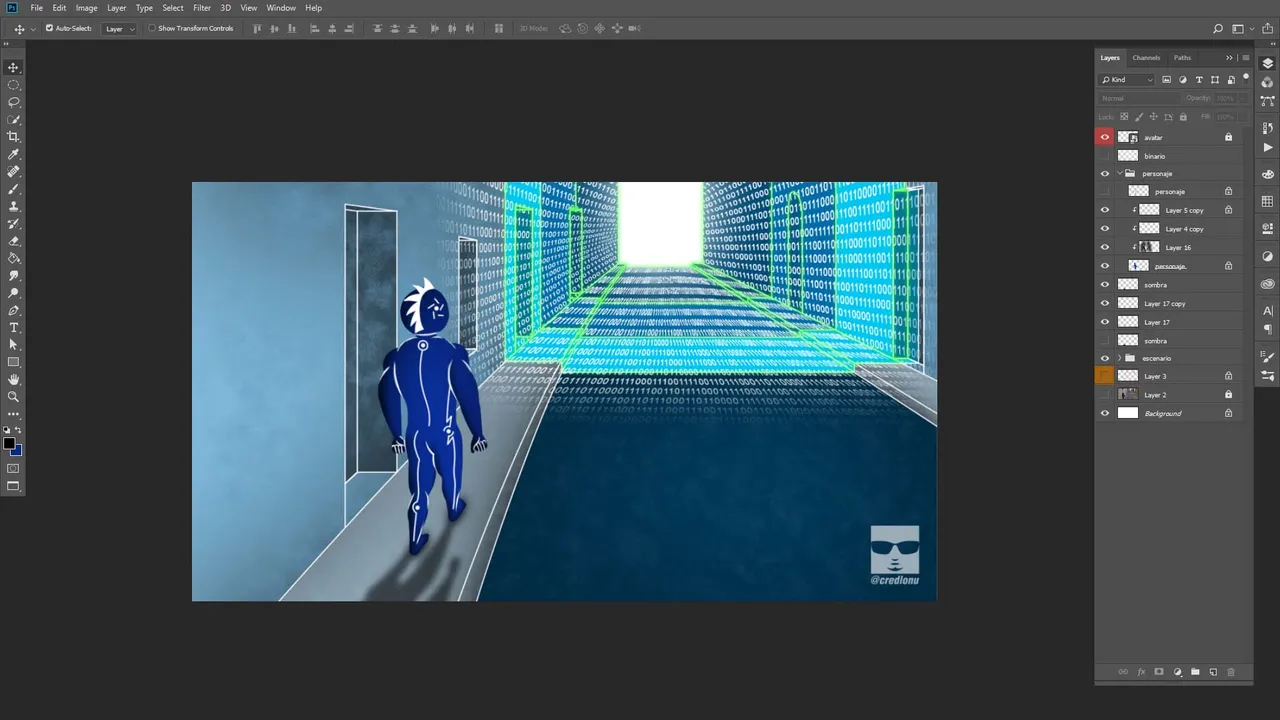Collapse panels with the double-arrow

tap(1230, 58)
